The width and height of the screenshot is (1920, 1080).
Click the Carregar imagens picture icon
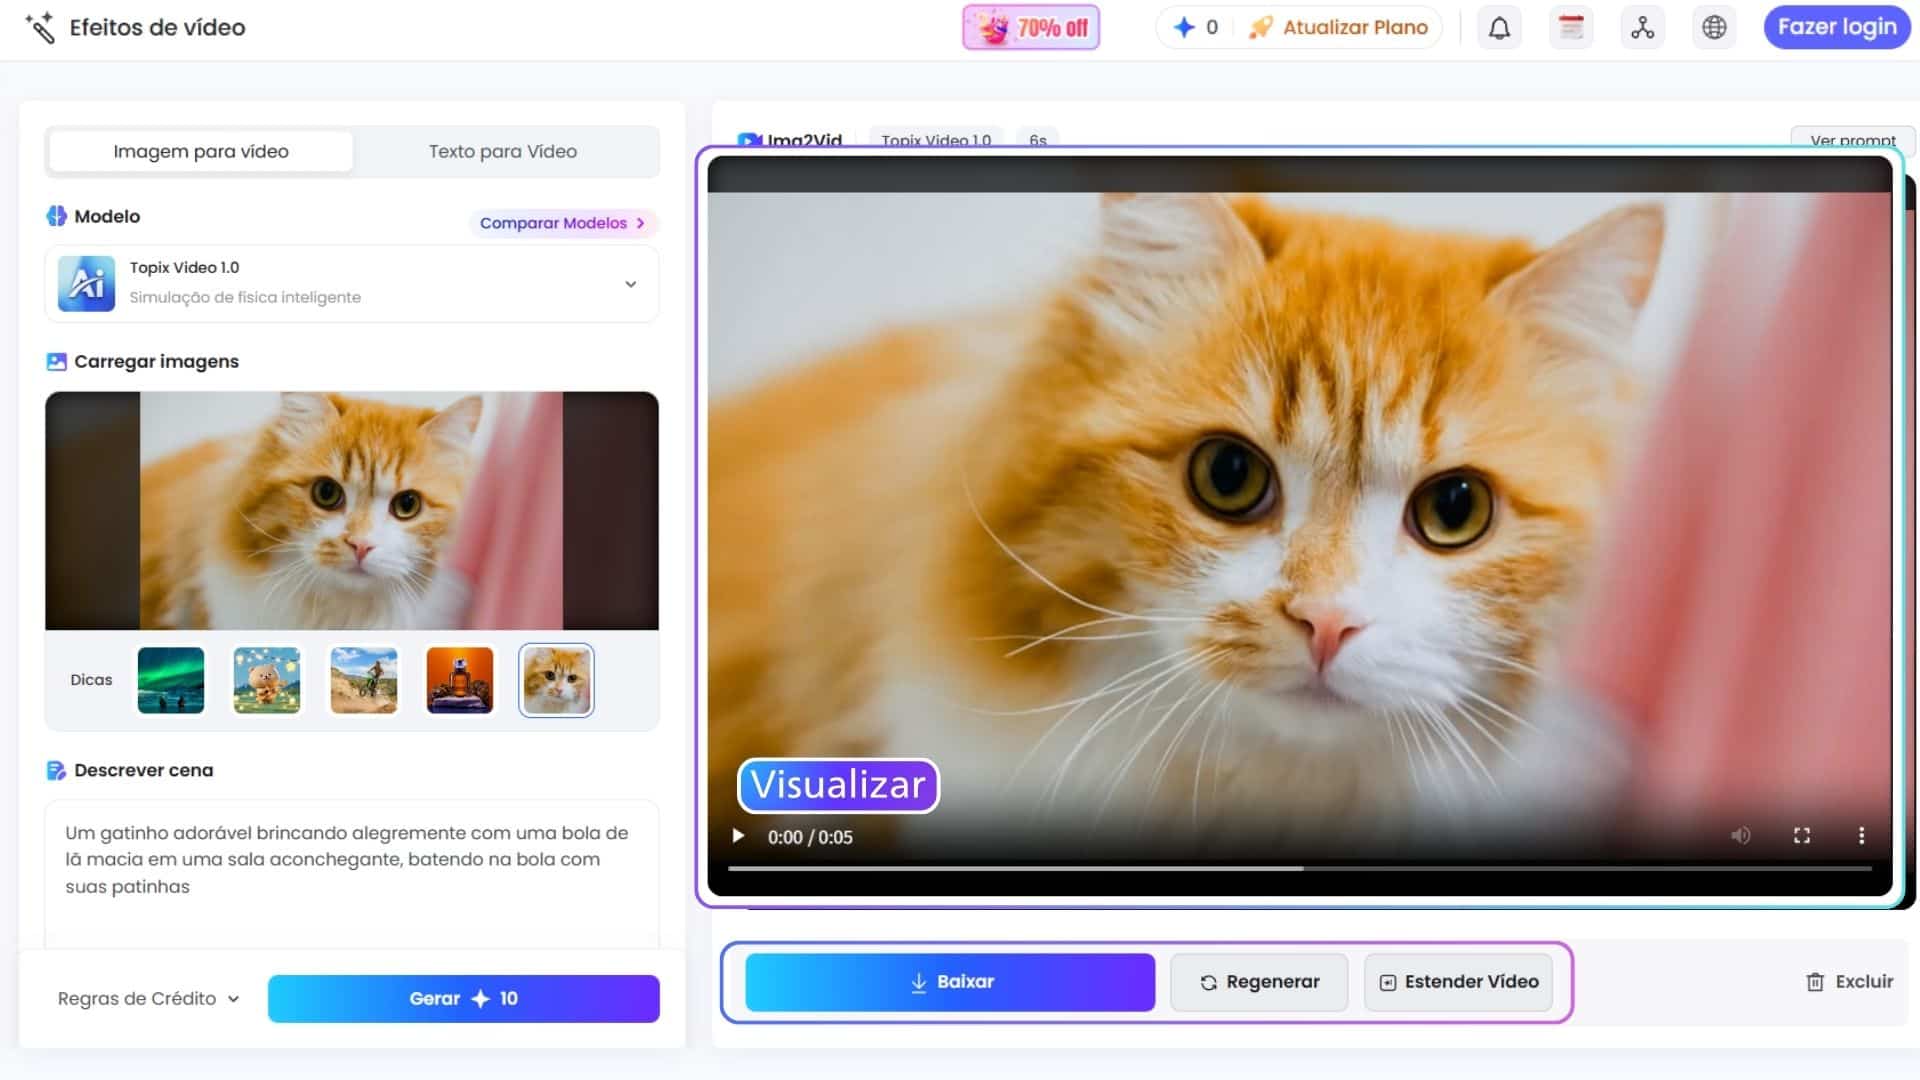[x=56, y=361]
